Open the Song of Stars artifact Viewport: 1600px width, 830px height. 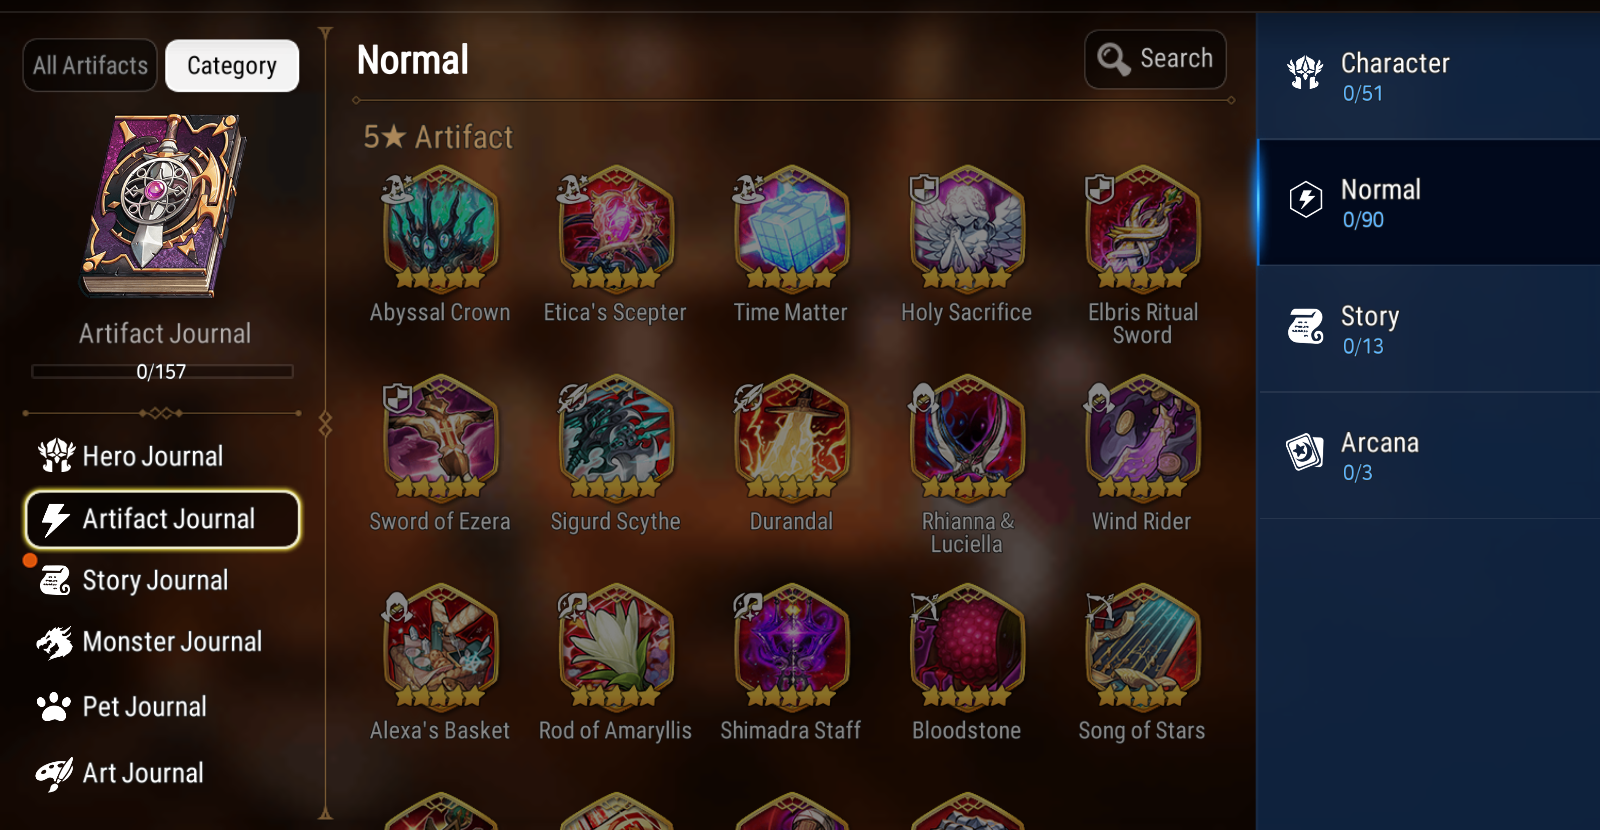[1142, 647]
